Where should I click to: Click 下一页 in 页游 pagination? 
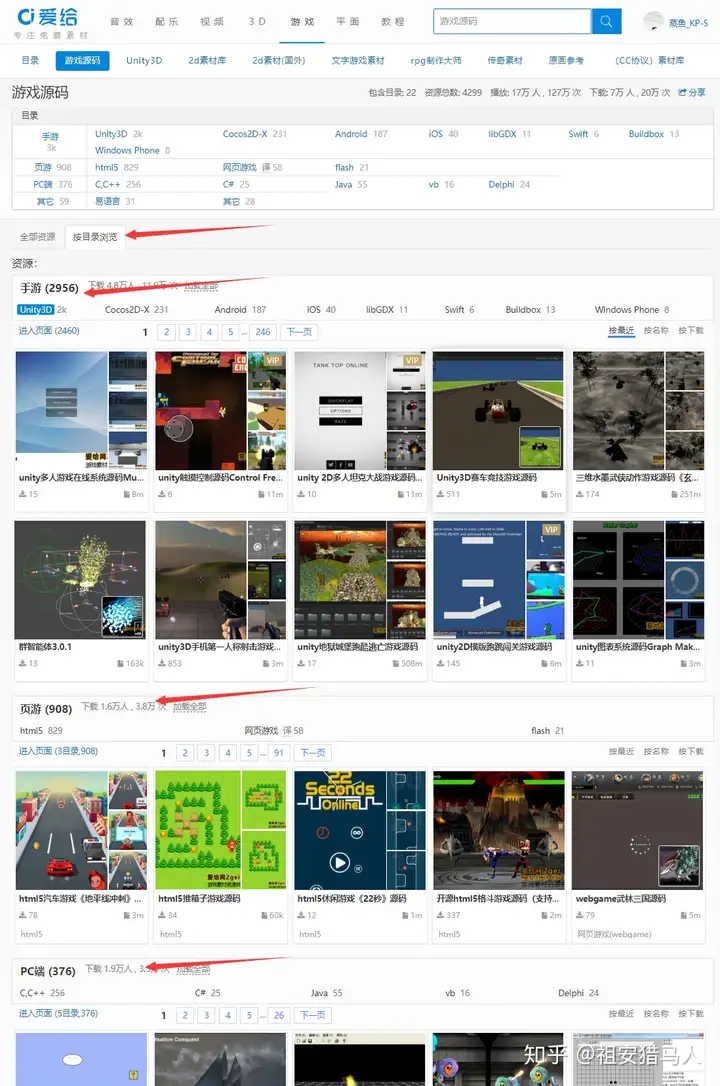click(x=313, y=753)
